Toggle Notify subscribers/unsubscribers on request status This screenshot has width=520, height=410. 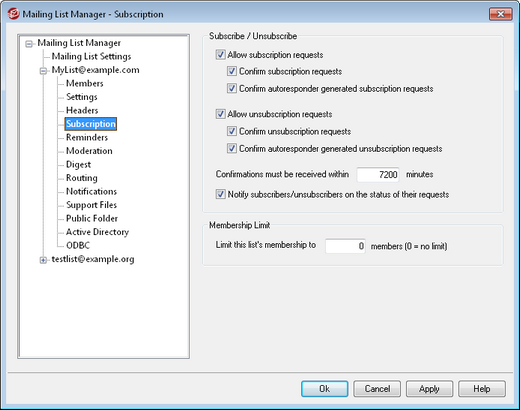click(221, 194)
